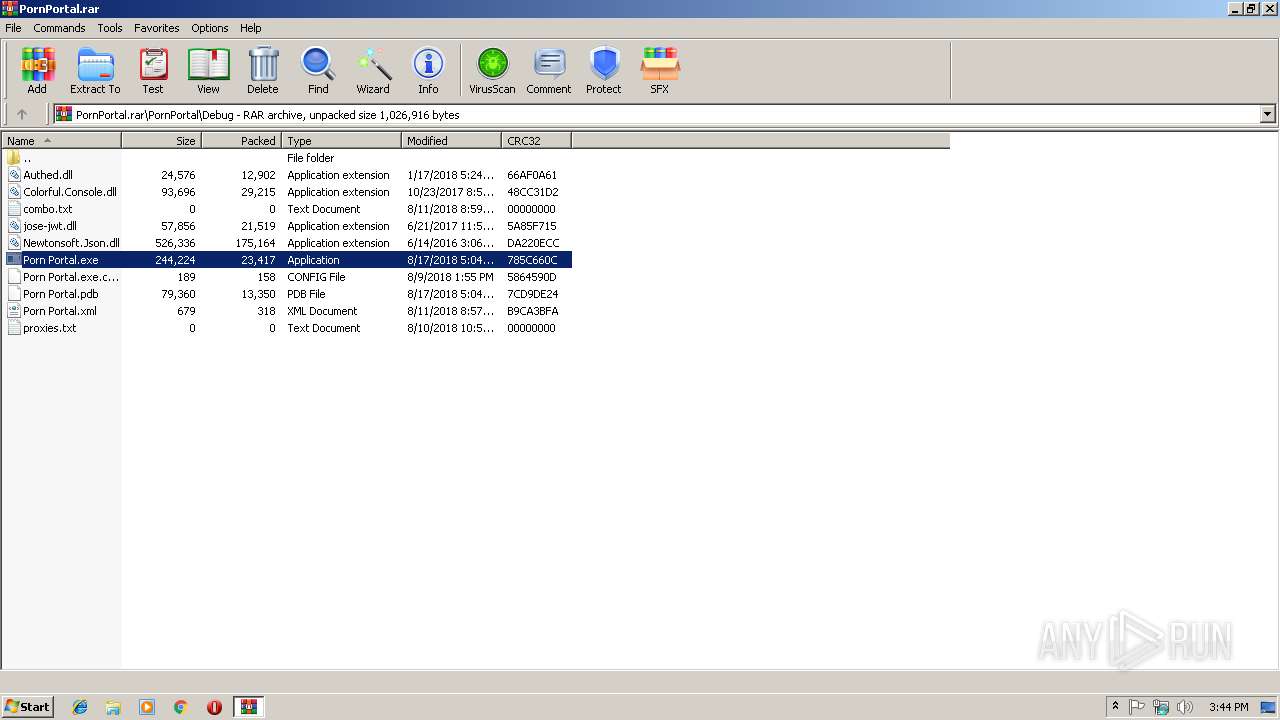Open the Commands menu
This screenshot has height=720, width=1280.
59,28
